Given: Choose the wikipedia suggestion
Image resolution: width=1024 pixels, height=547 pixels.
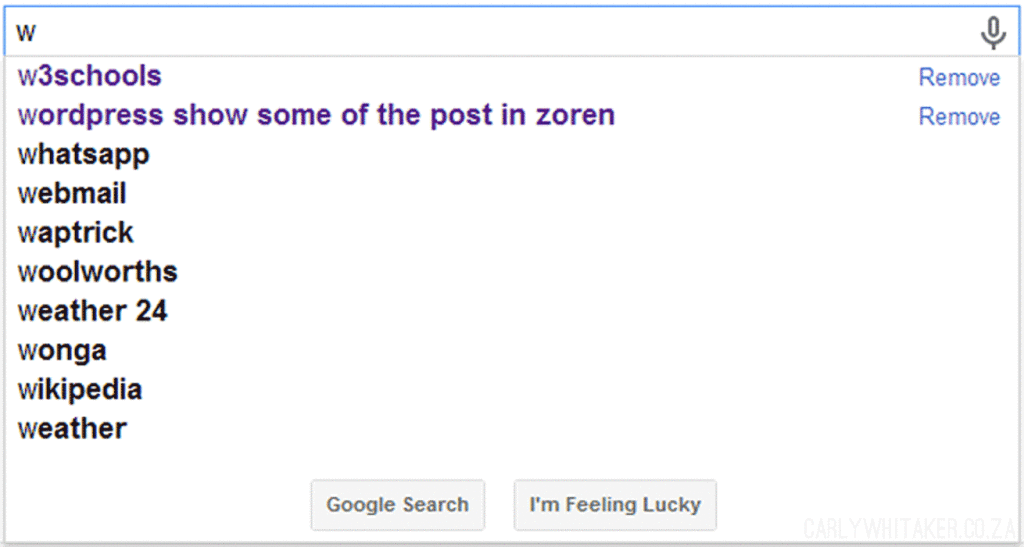Looking at the screenshot, I should coord(80,389).
